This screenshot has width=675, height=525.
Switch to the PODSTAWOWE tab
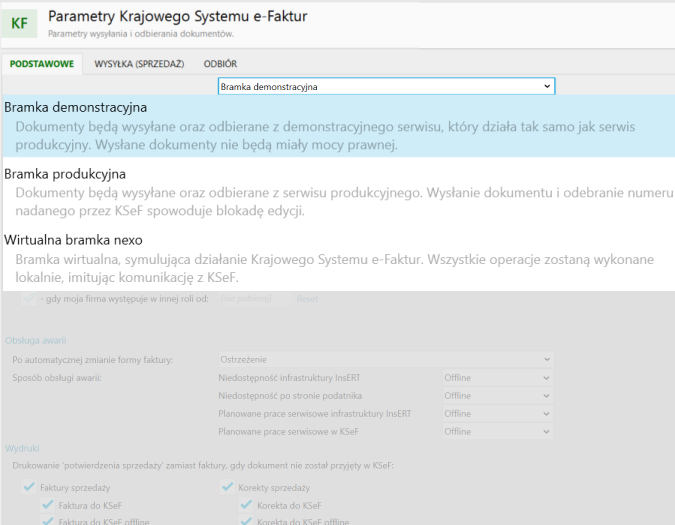pyautogui.click(x=42, y=64)
